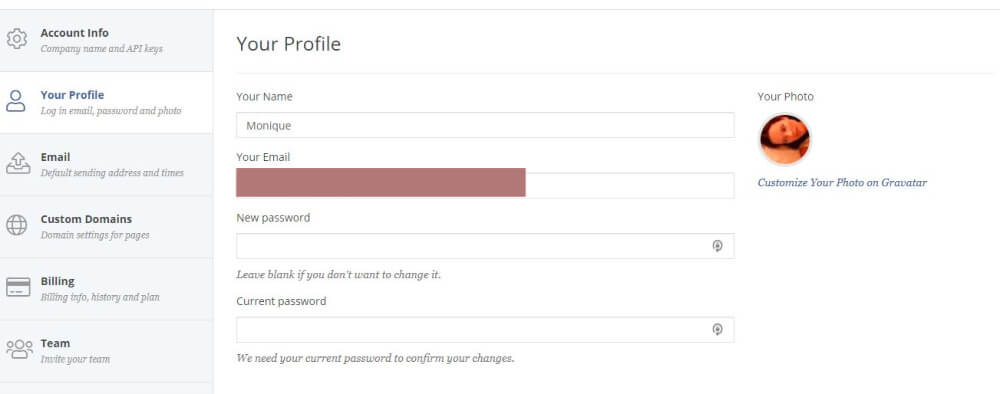Open the Team section

click(x=107, y=351)
